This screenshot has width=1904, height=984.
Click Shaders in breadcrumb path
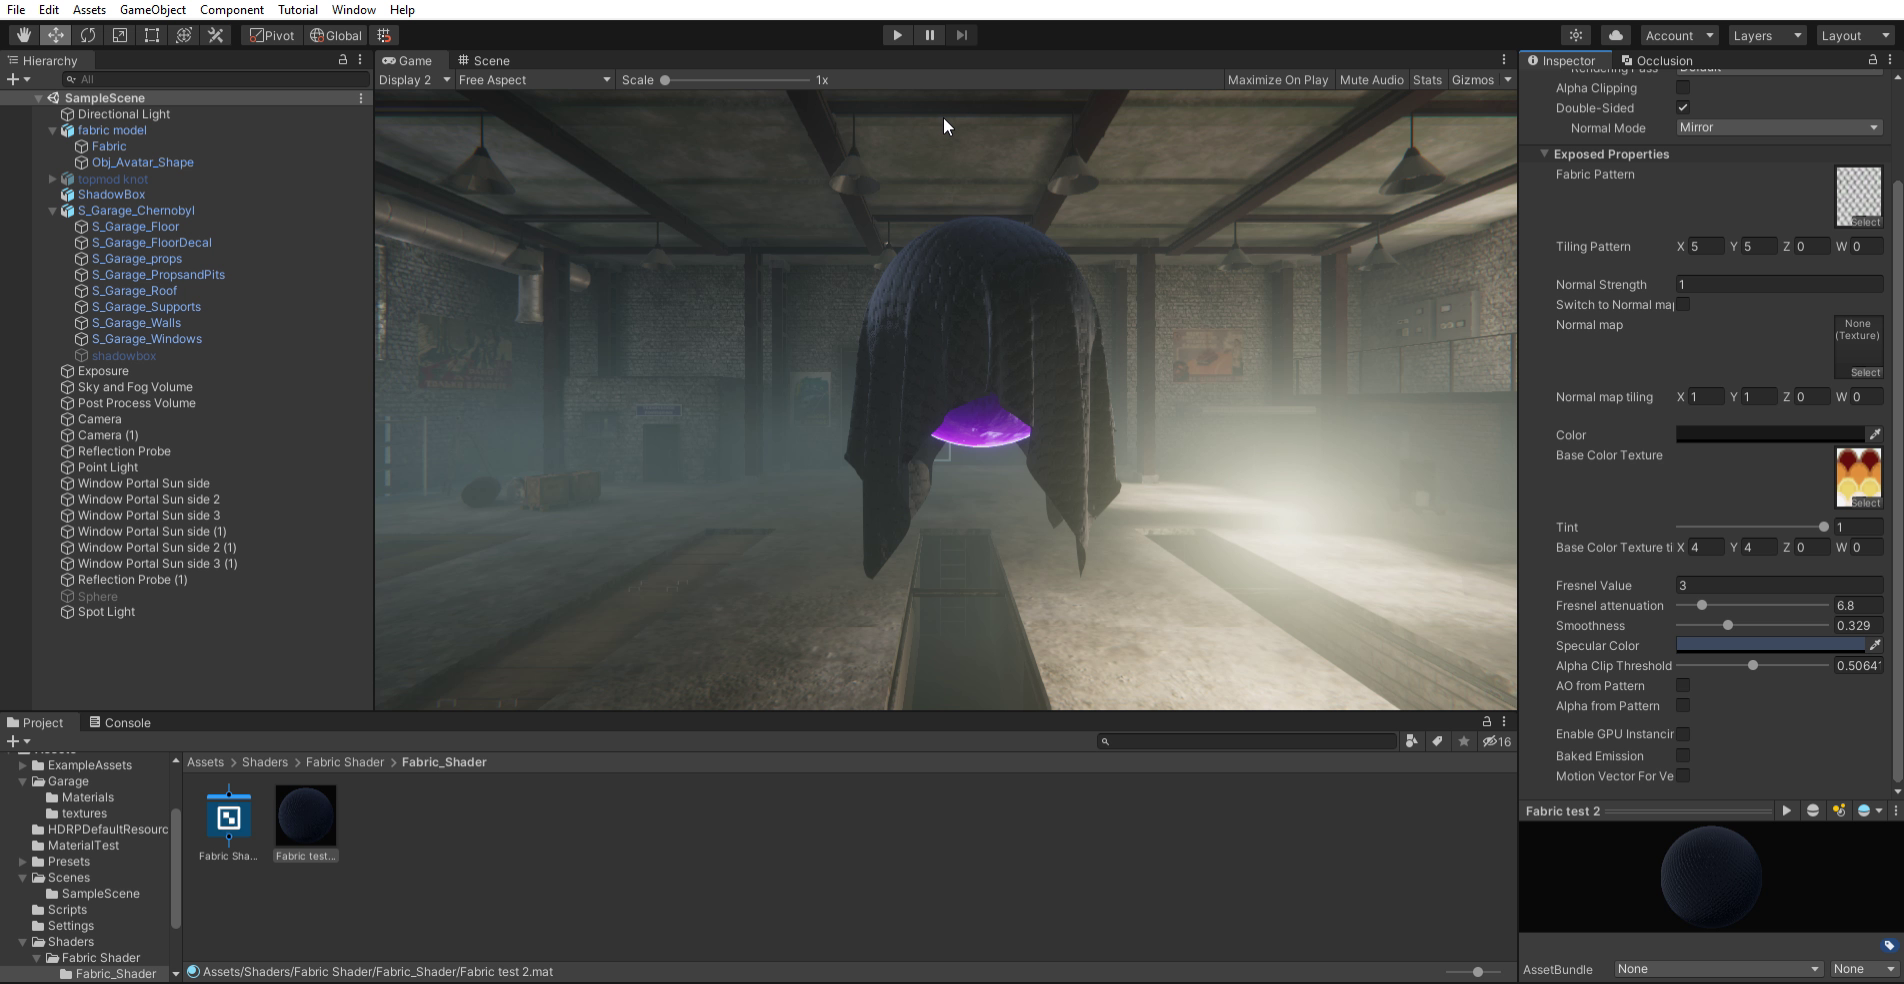coord(265,762)
